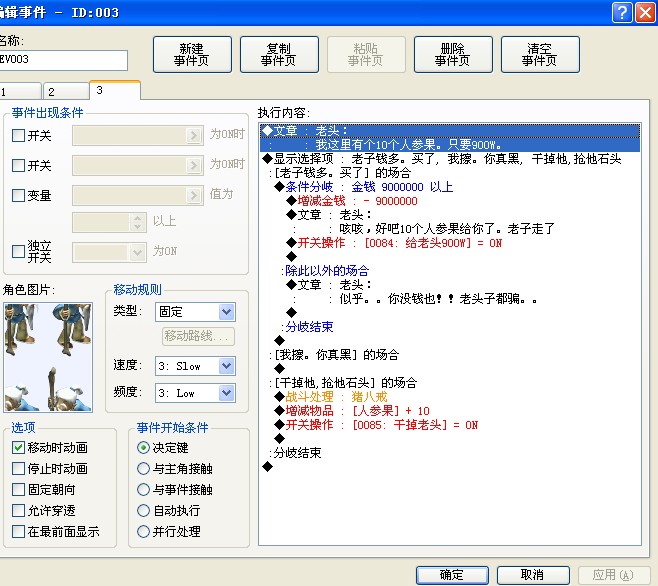Select the 咳咳，好吧10个人参果给你了 line
This screenshot has width=658, height=586.
point(424,229)
